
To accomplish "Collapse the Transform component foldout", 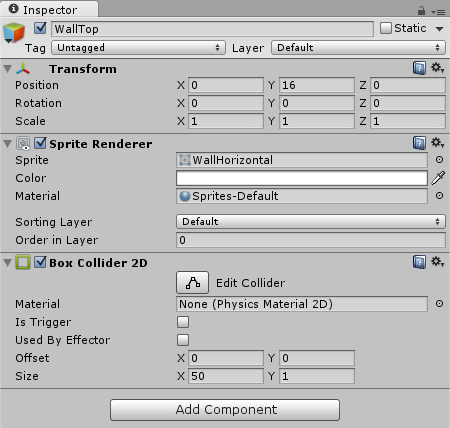I will pyautogui.click(x=7, y=69).
